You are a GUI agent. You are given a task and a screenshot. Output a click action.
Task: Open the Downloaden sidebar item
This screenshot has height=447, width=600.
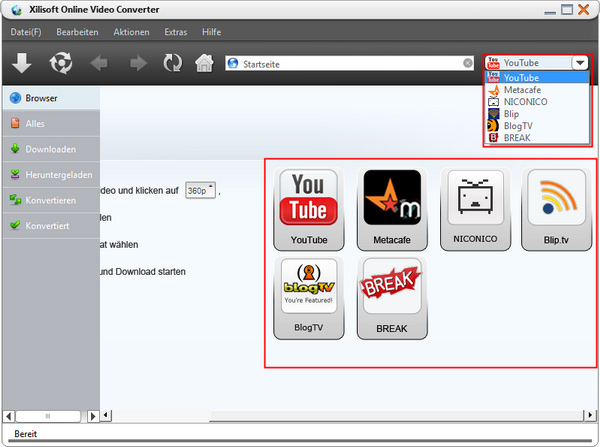tap(51, 149)
